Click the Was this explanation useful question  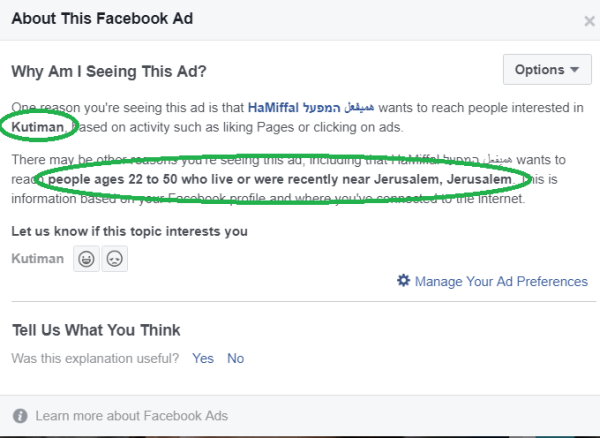tap(95, 358)
